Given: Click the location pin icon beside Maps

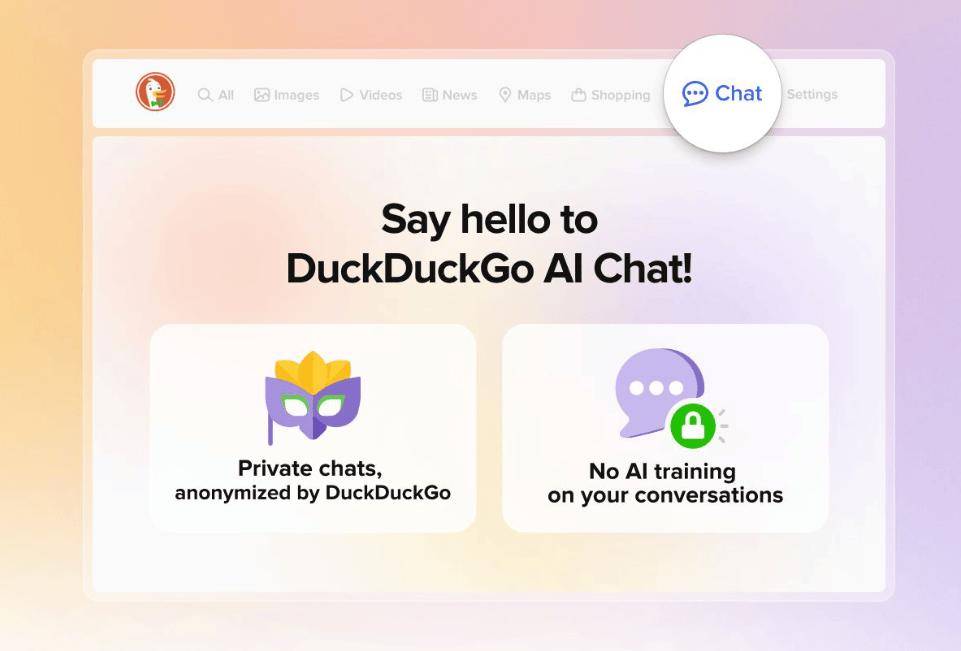Looking at the screenshot, I should [x=505, y=94].
